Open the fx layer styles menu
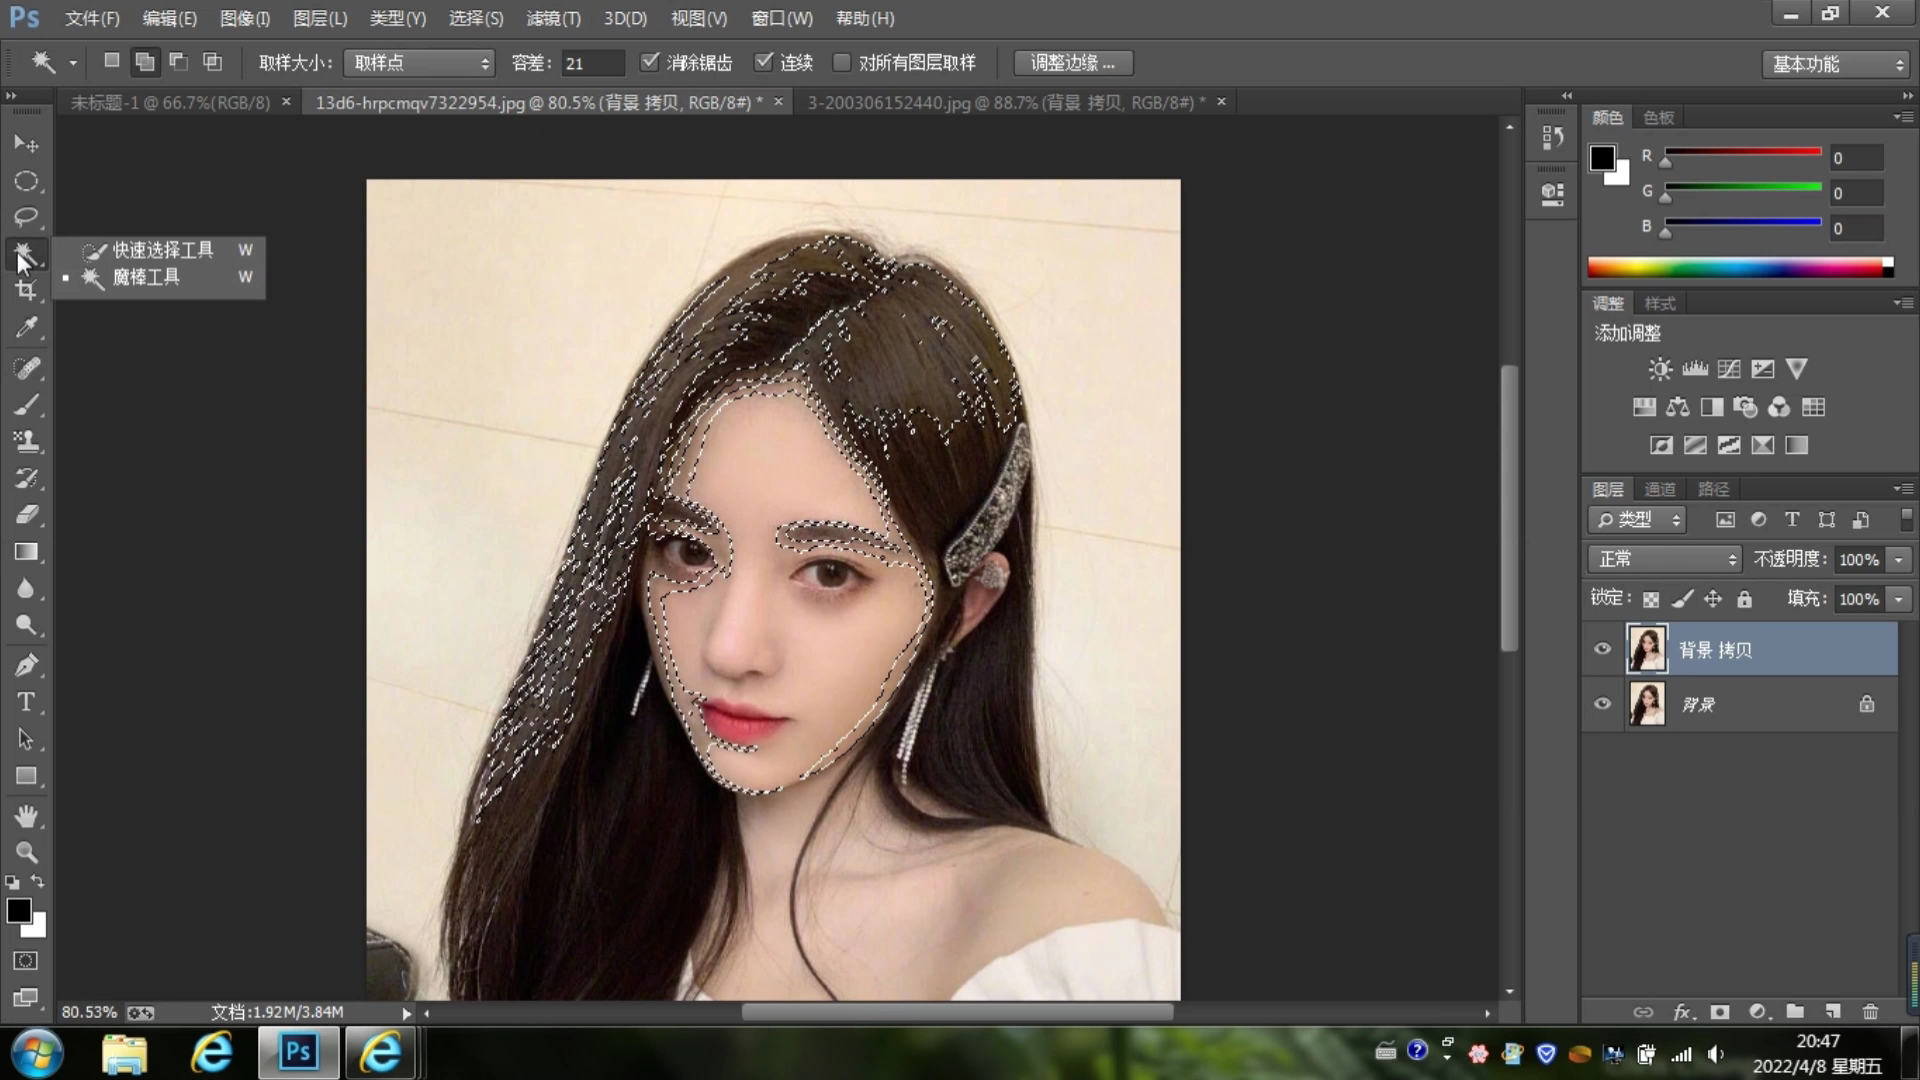 pos(1682,1012)
